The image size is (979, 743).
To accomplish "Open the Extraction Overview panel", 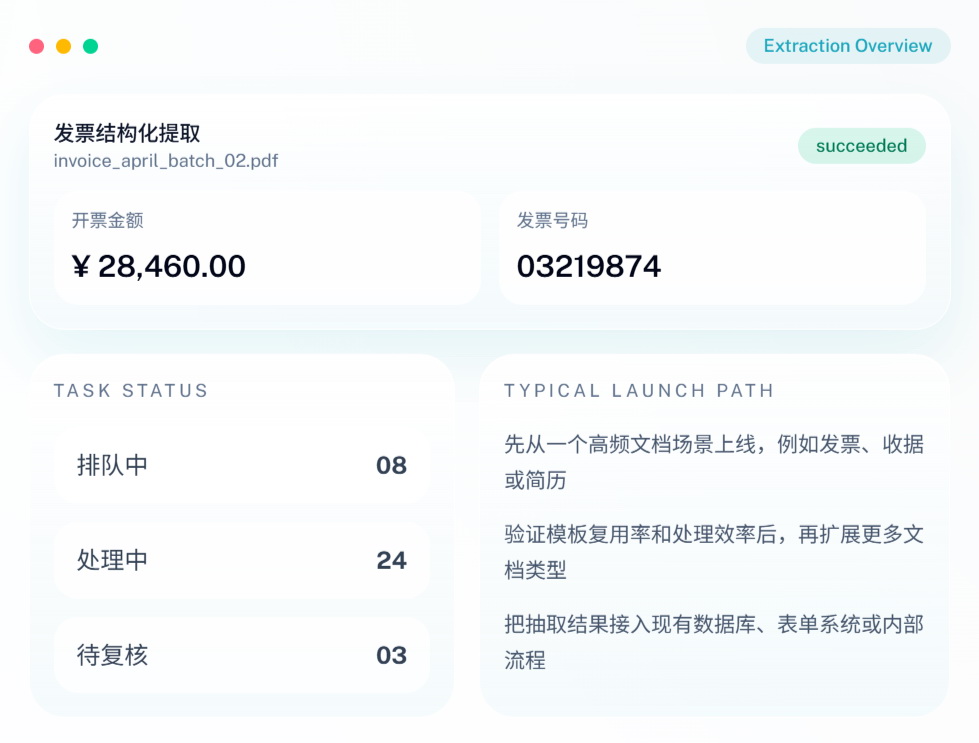I will coord(848,46).
